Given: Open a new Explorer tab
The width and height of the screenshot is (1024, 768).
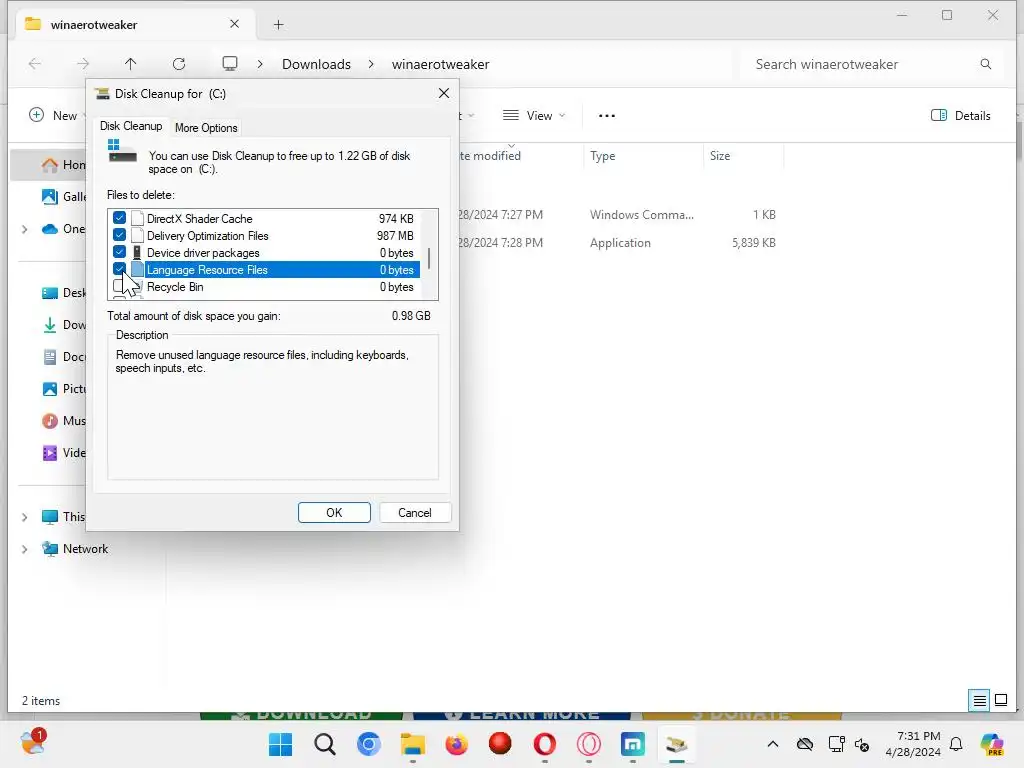Looking at the screenshot, I should (278, 25).
